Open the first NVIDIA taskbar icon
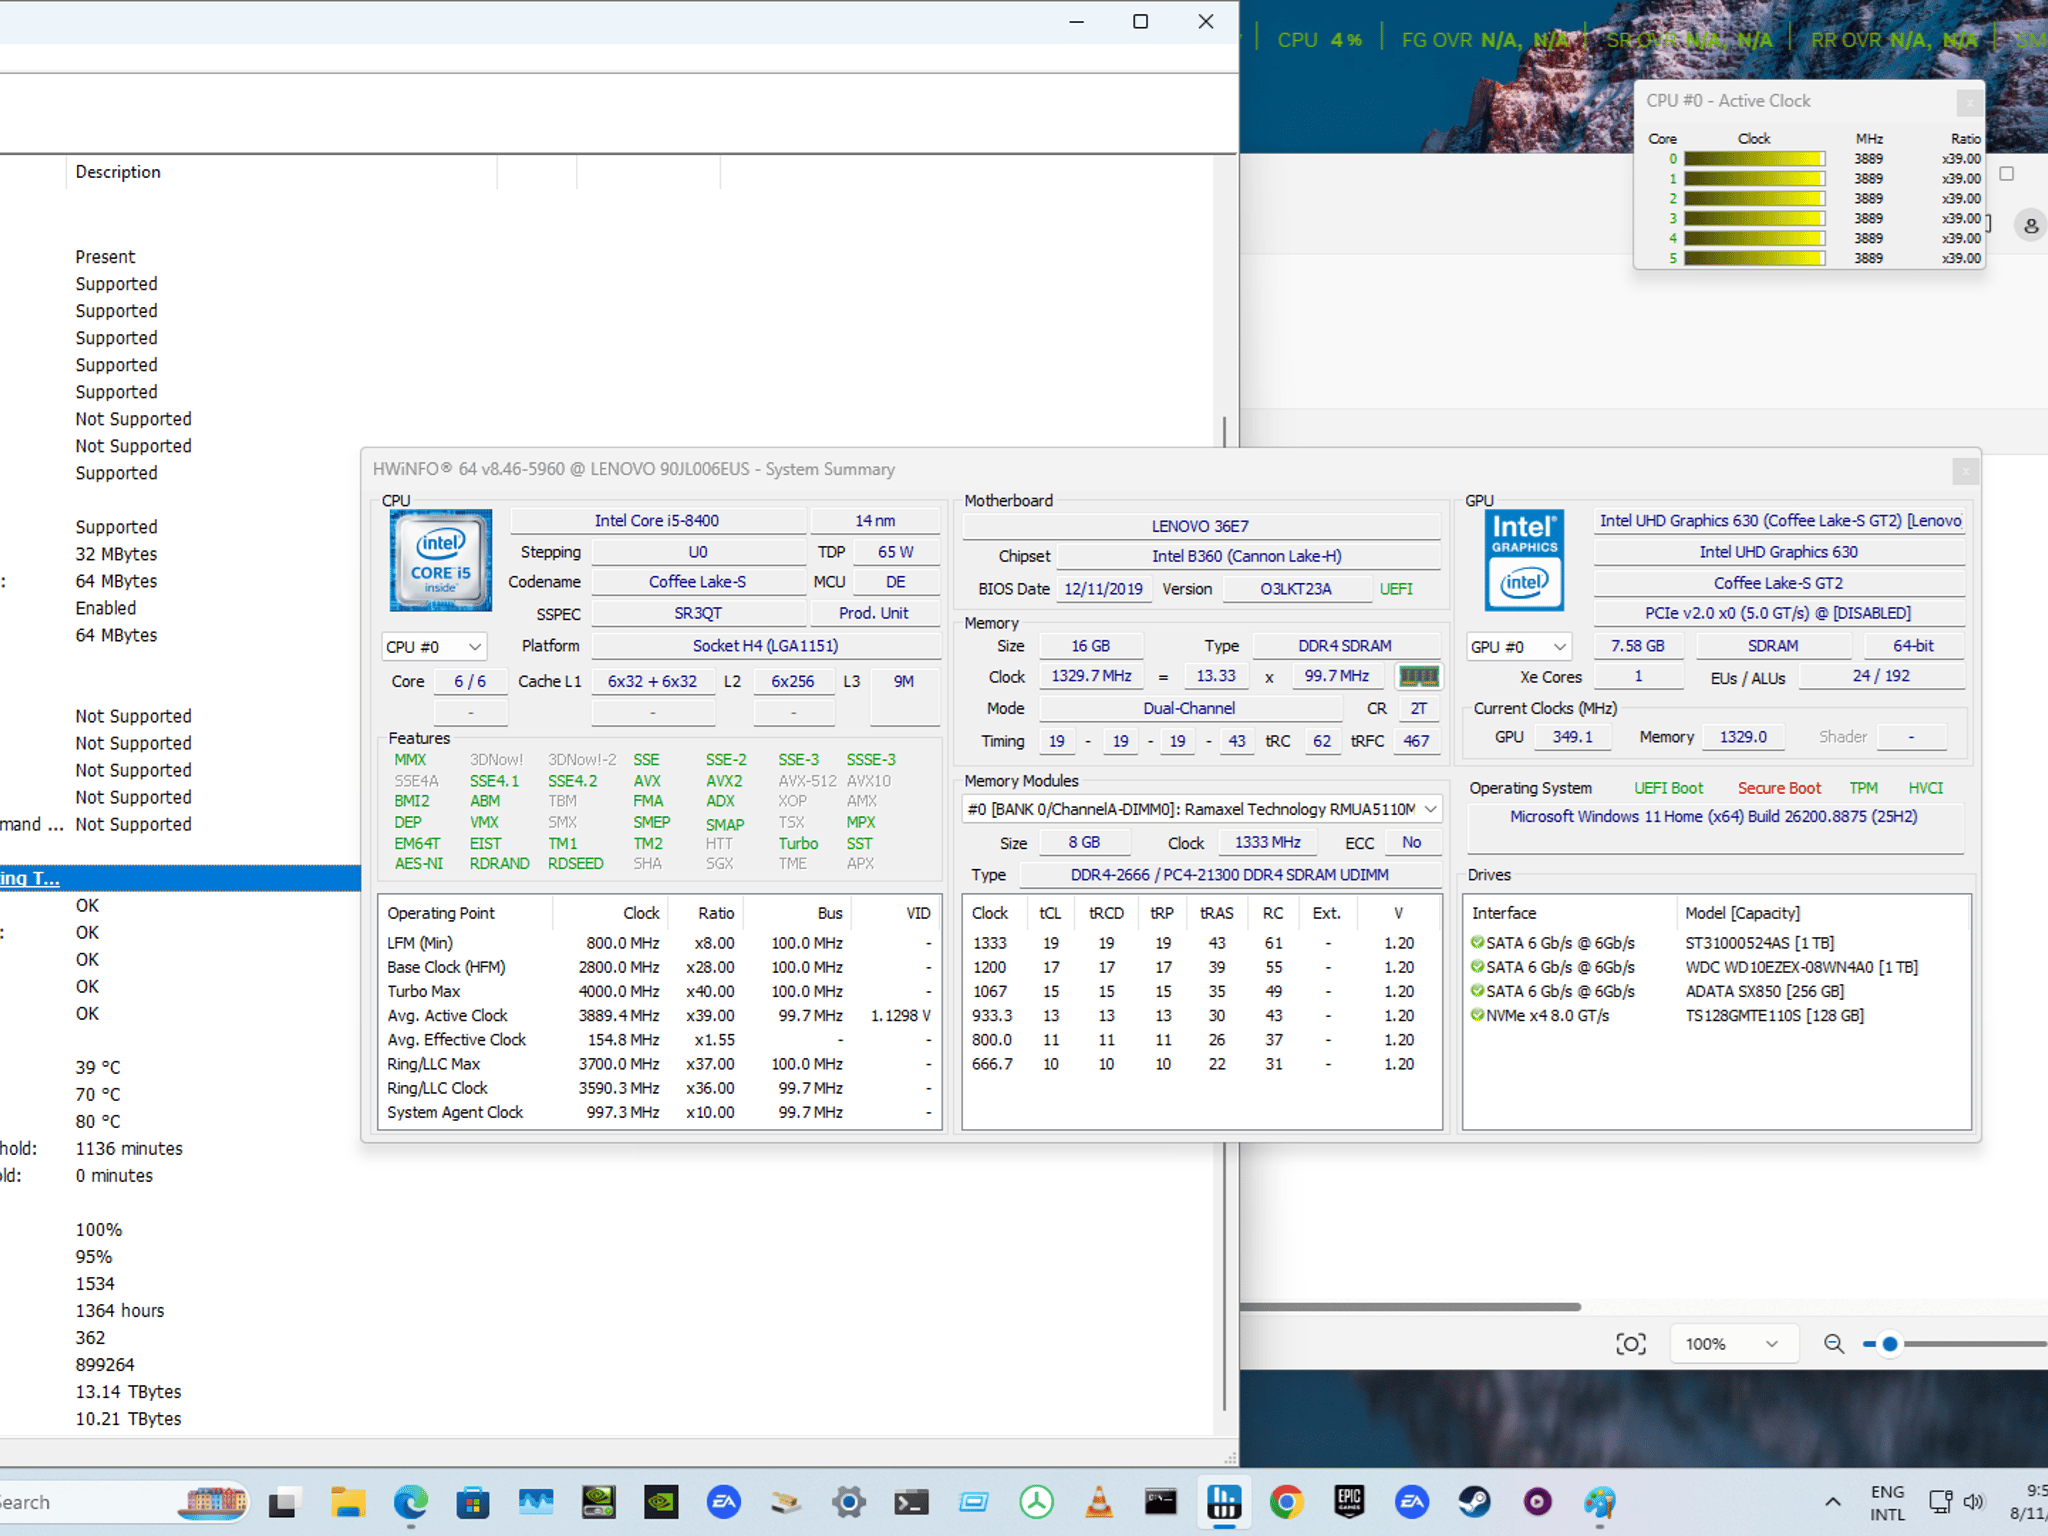 [x=598, y=1502]
